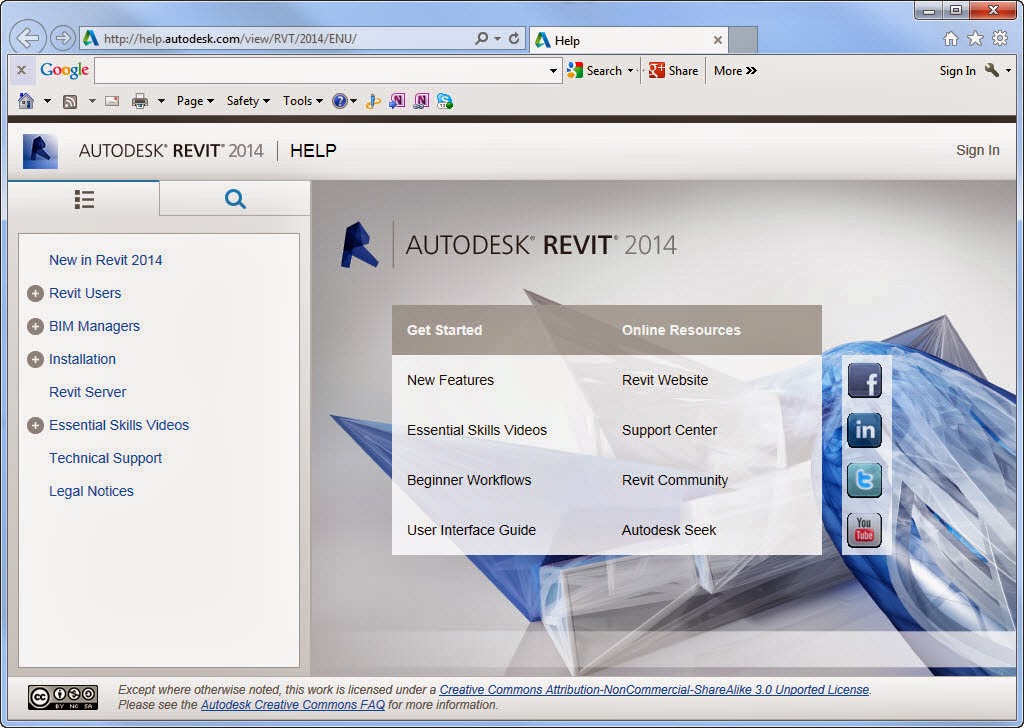Open the Autodesk Creative Commons FAQ link
This screenshot has width=1024, height=728.
click(x=292, y=705)
